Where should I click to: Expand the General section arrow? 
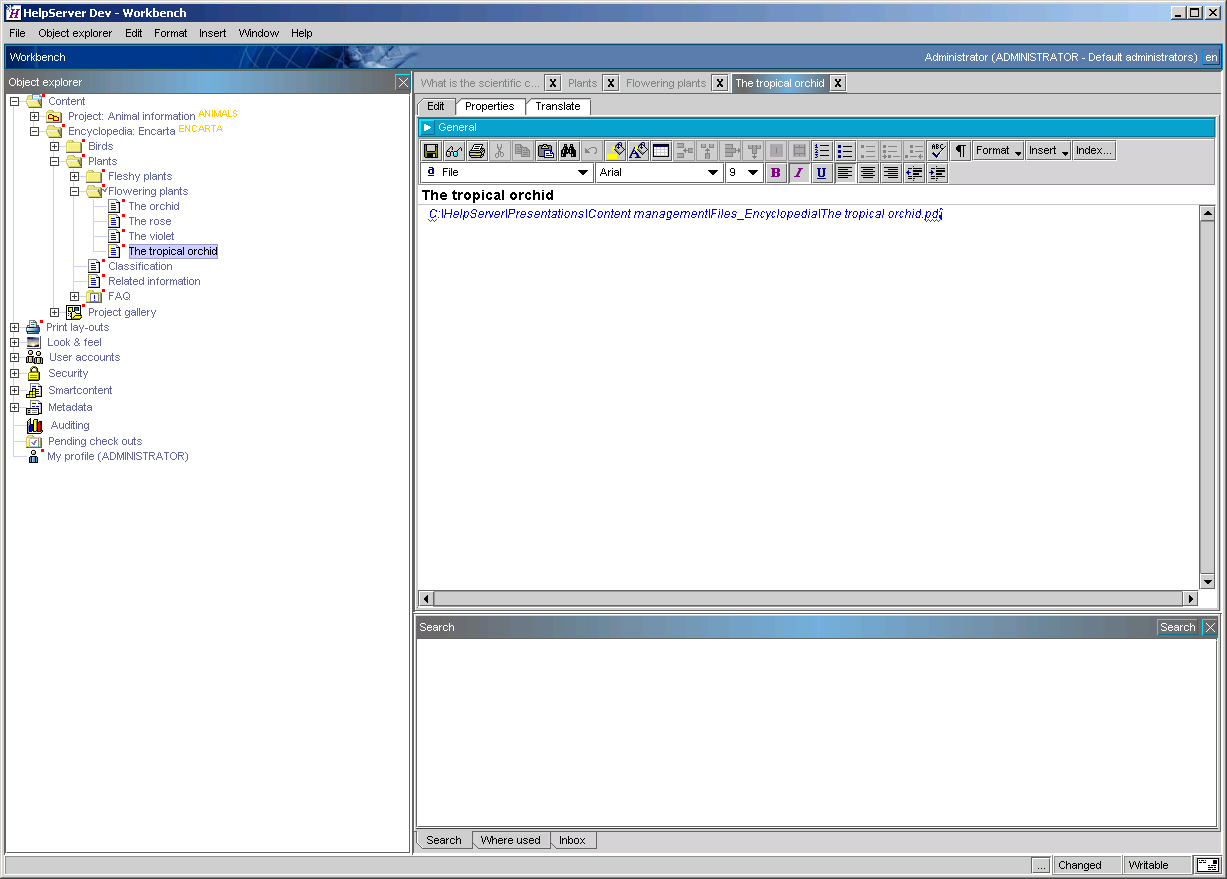pyautogui.click(x=427, y=127)
